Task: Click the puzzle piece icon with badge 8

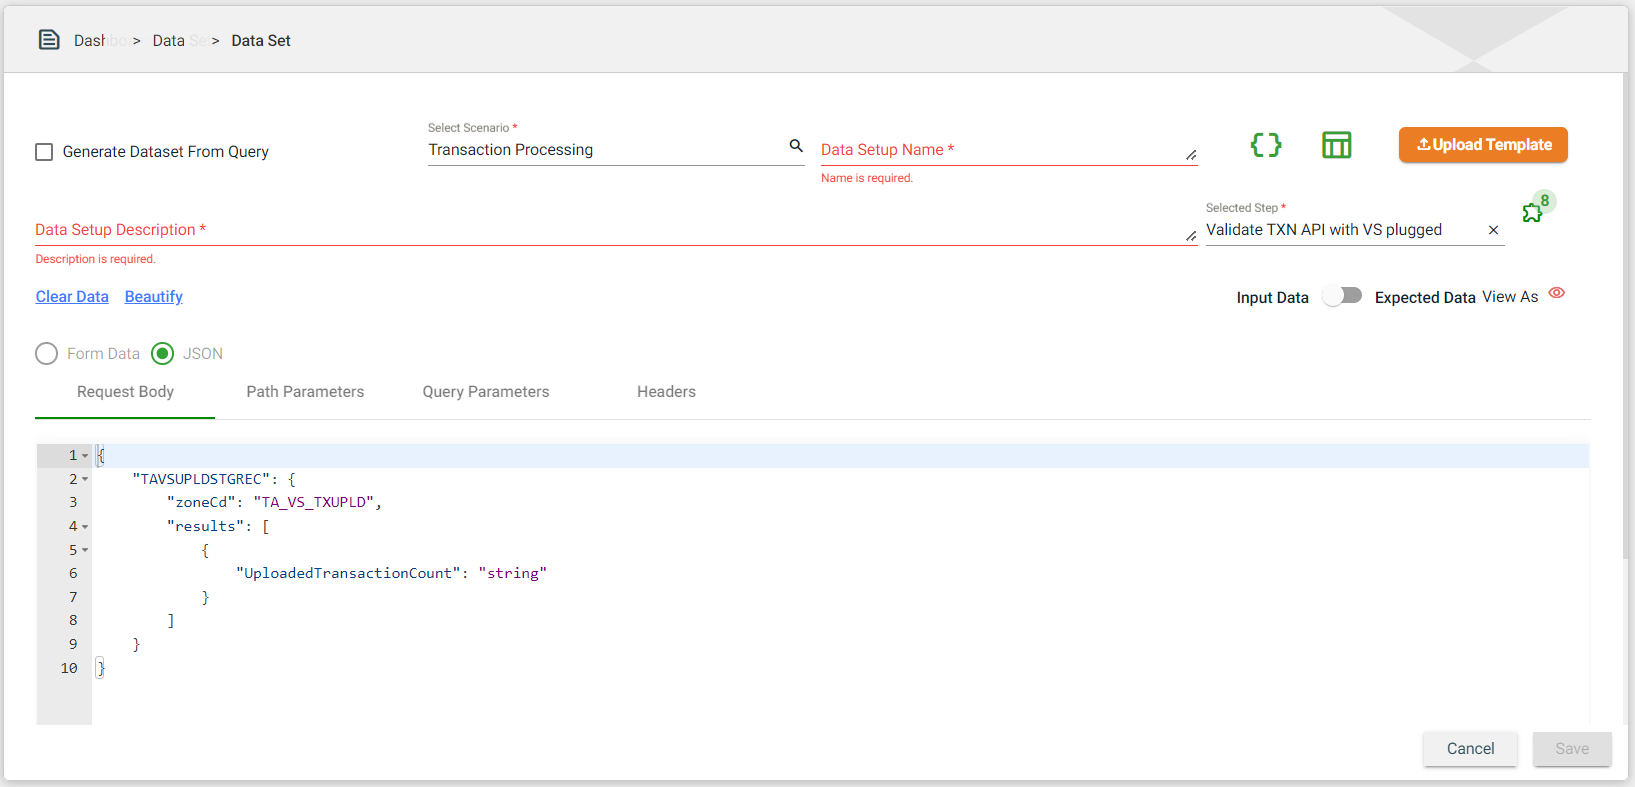Action: (1532, 212)
